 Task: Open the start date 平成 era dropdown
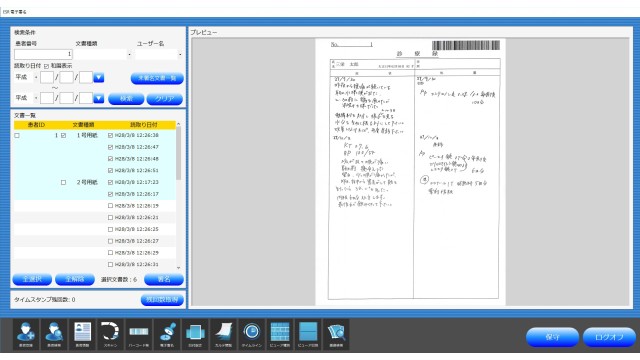[x=36, y=78]
